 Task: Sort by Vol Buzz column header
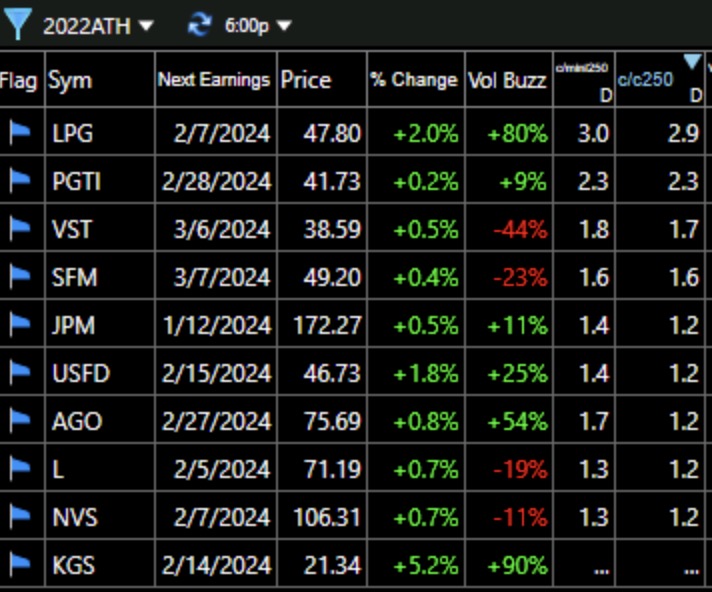pos(507,80)
